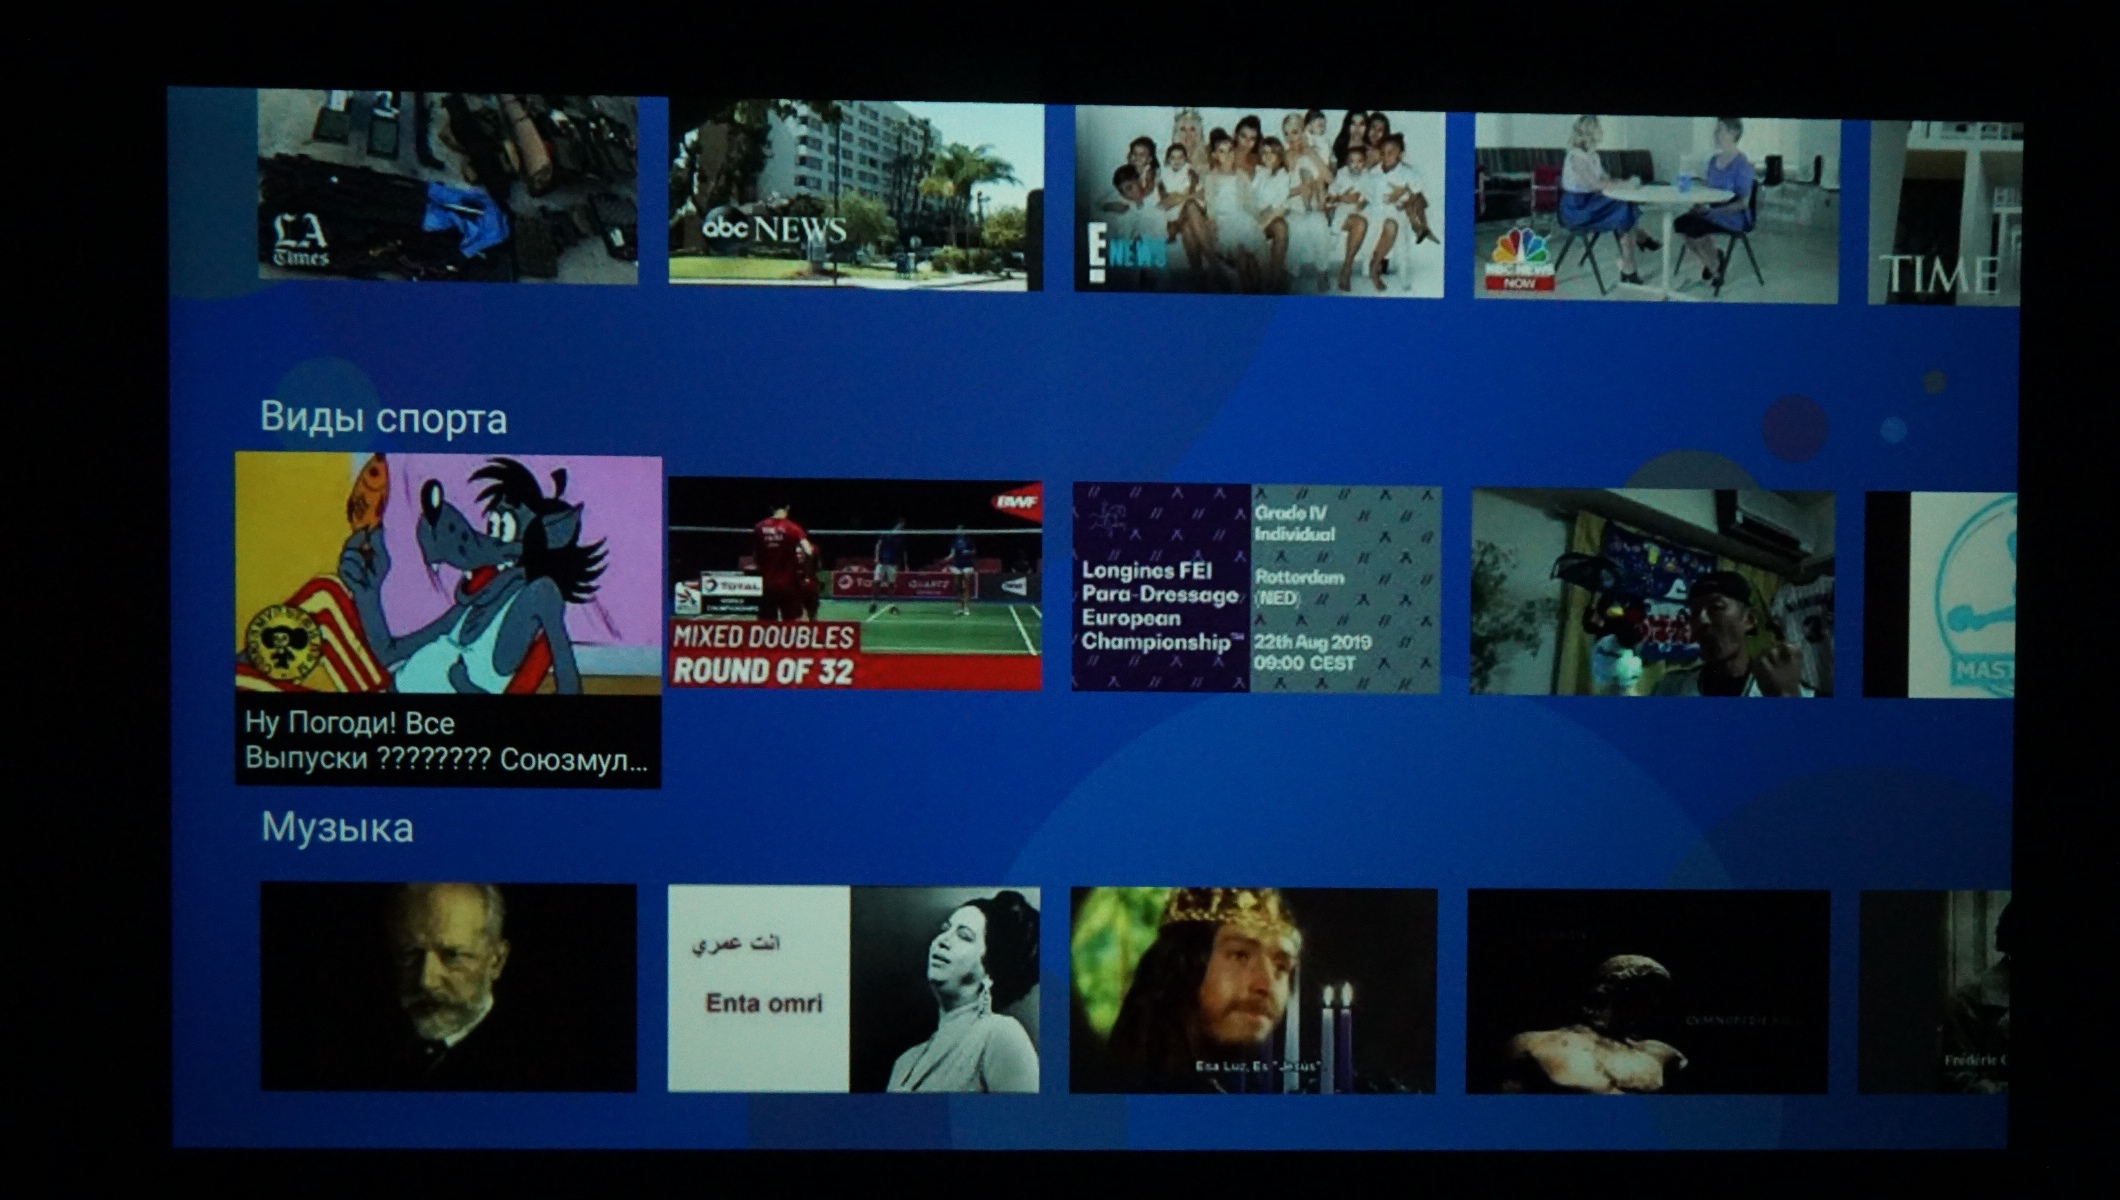
Task: Open the abc NEWS video thumbnail
Action: point(856,196)
